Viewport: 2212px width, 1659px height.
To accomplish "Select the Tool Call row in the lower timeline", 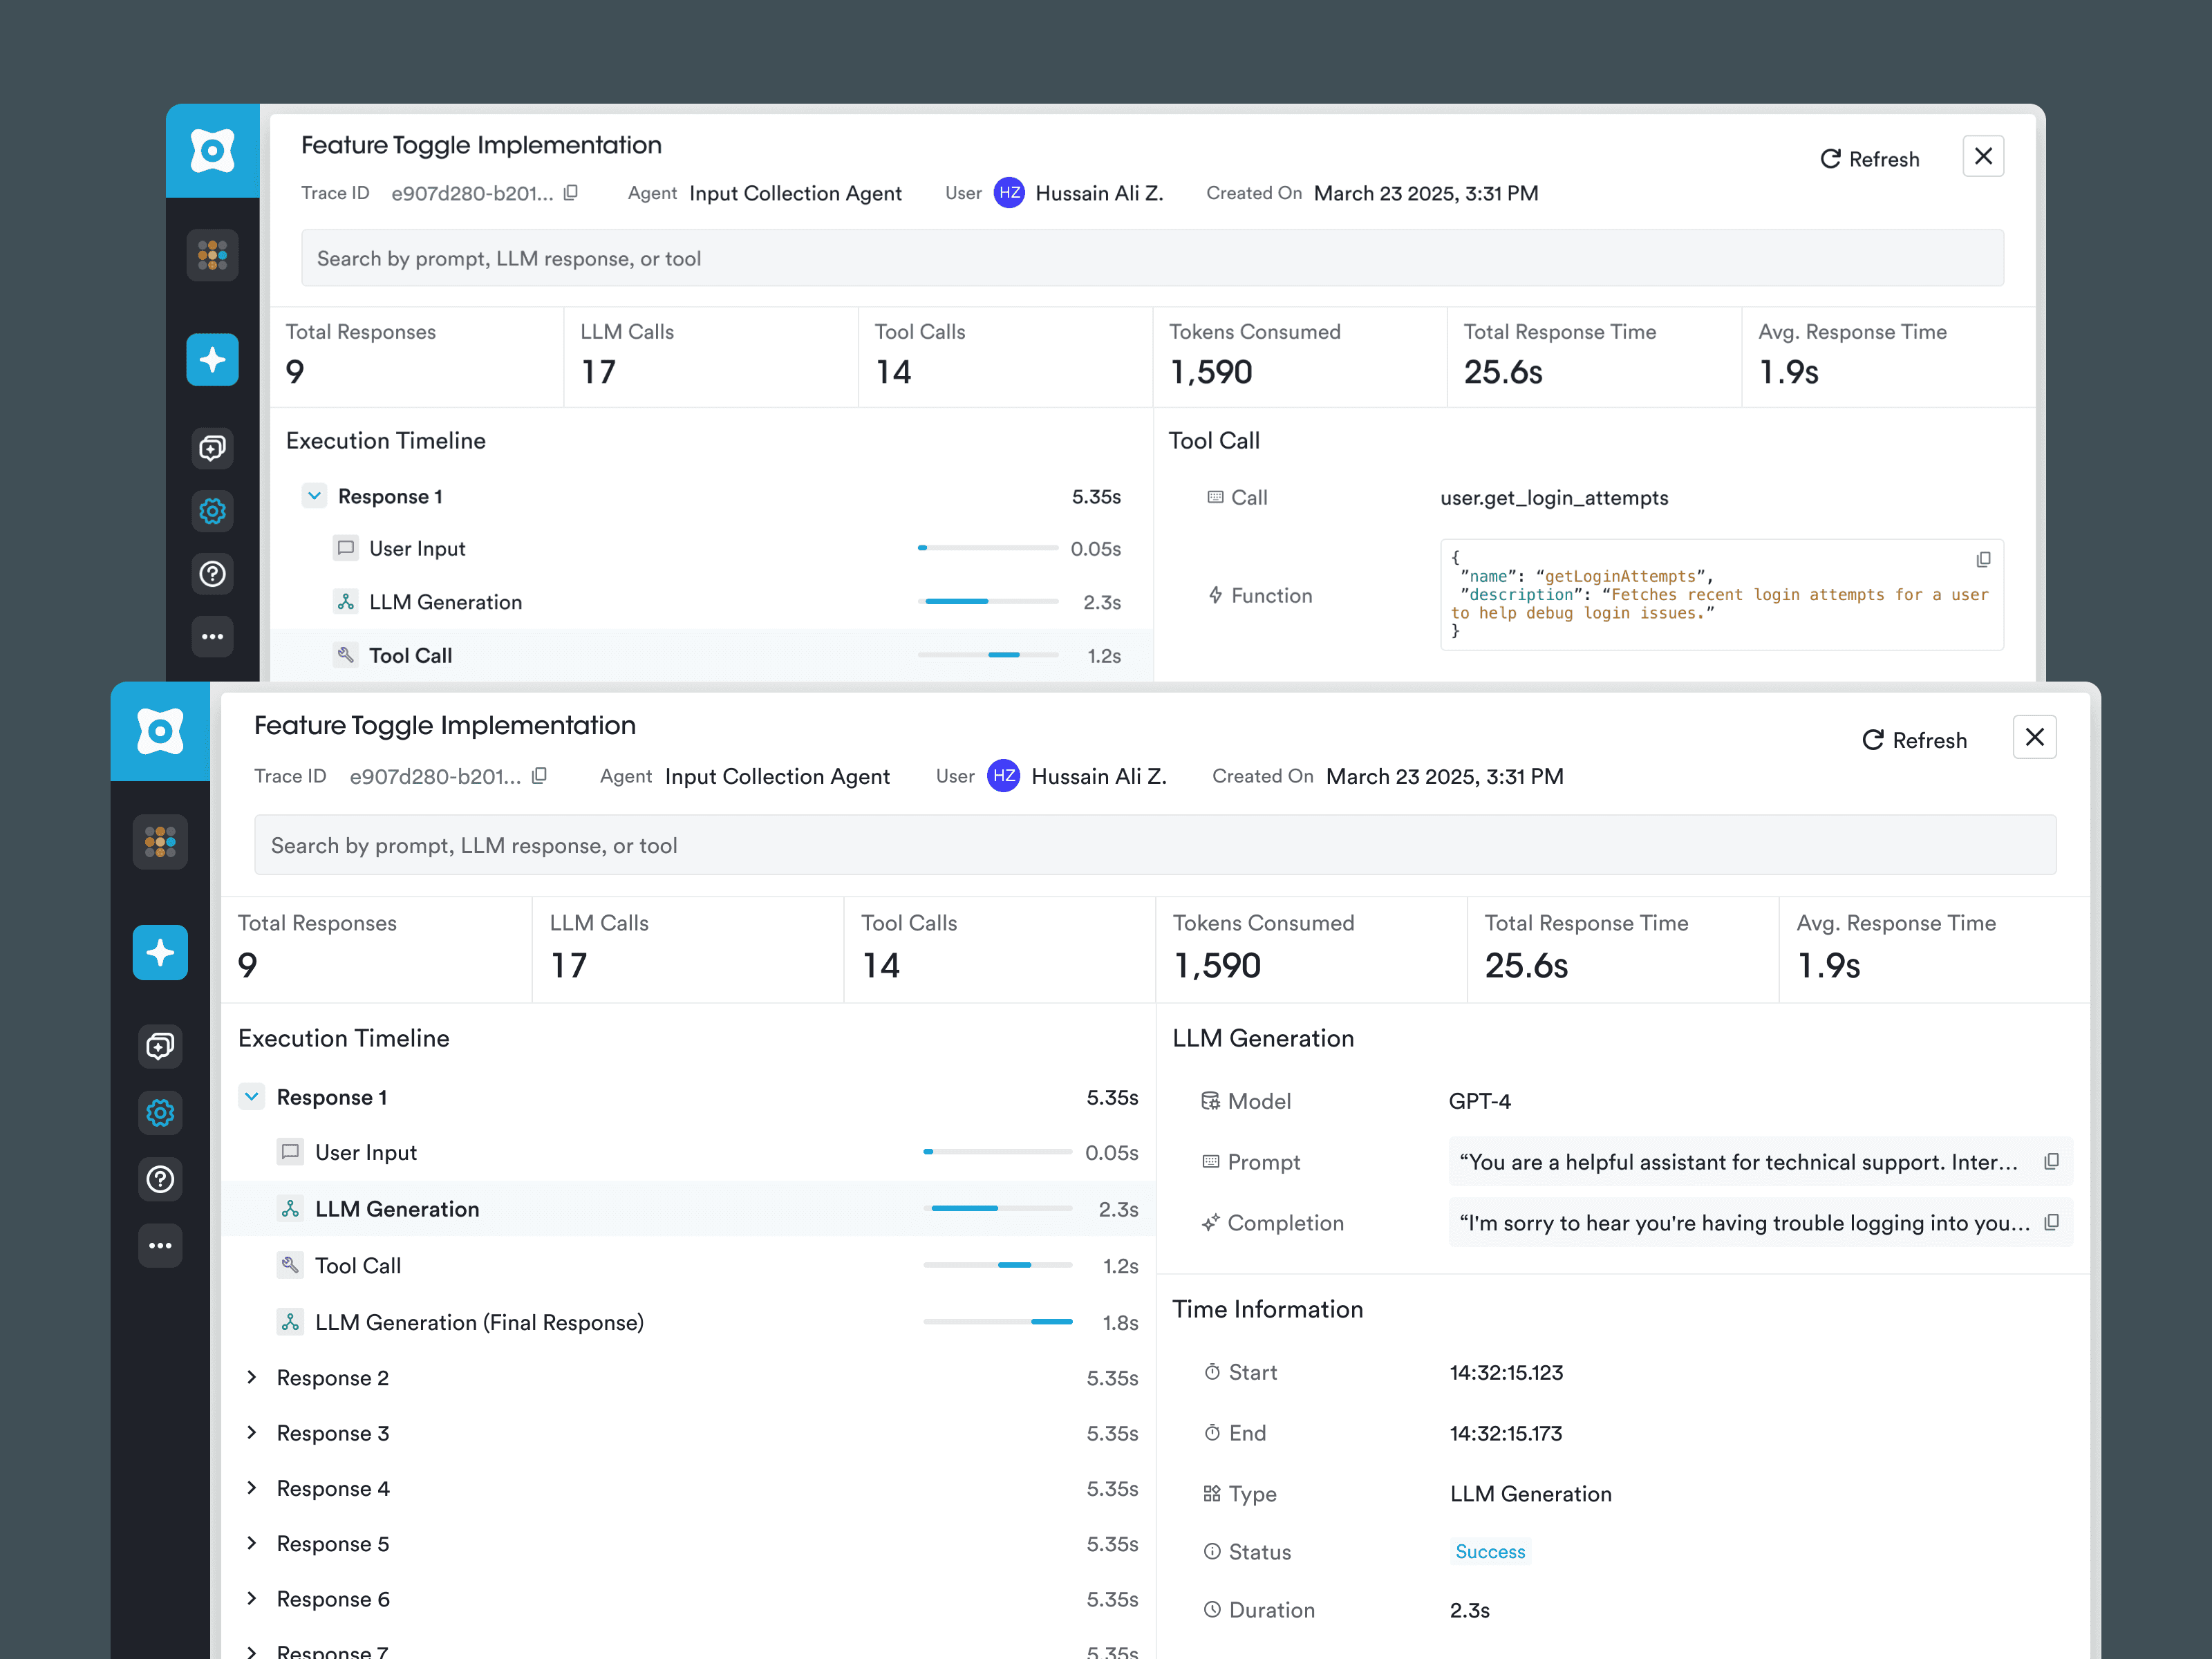I will pyautogui.click(x=358, y=1265).
